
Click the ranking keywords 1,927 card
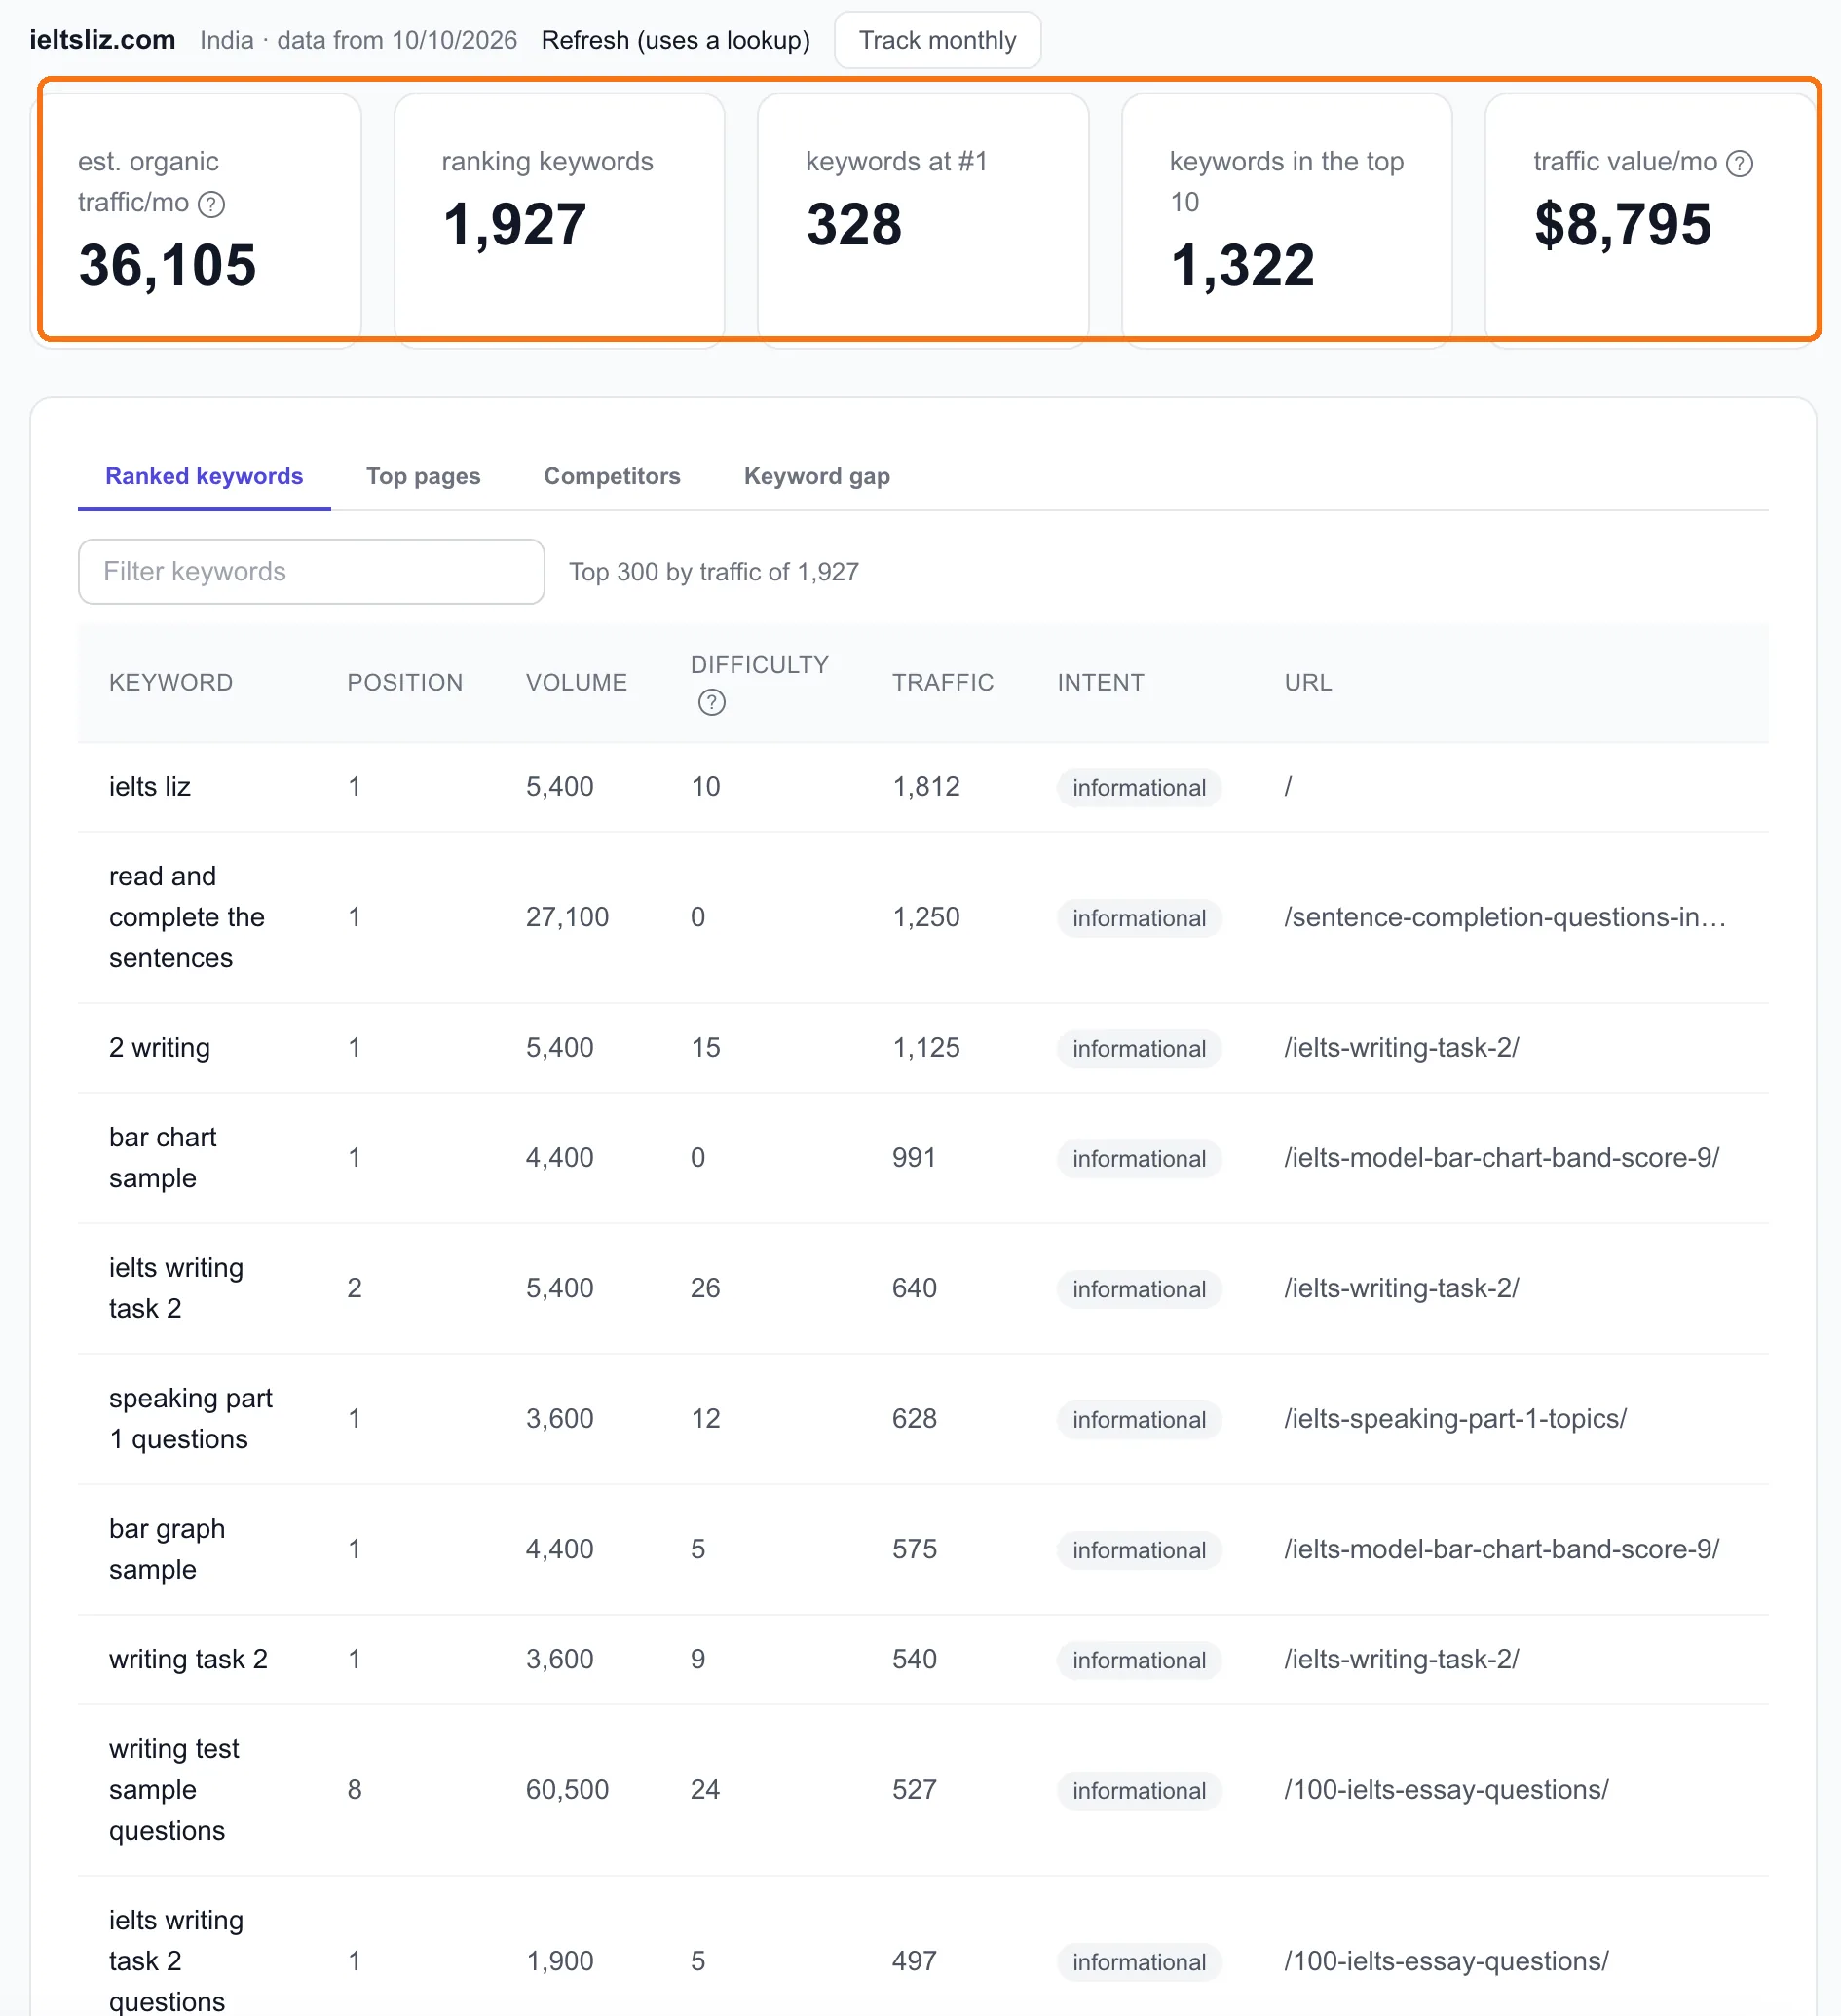pos(559,220)
